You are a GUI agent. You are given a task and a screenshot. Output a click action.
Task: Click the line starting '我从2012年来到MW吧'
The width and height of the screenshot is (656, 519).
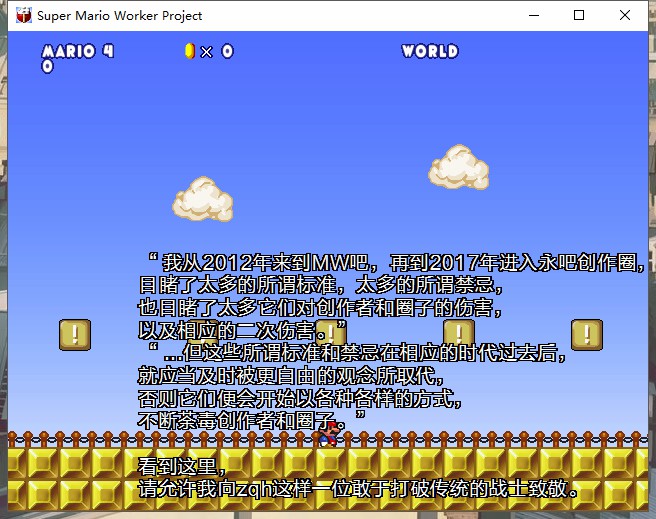click(x=395, y=263)
